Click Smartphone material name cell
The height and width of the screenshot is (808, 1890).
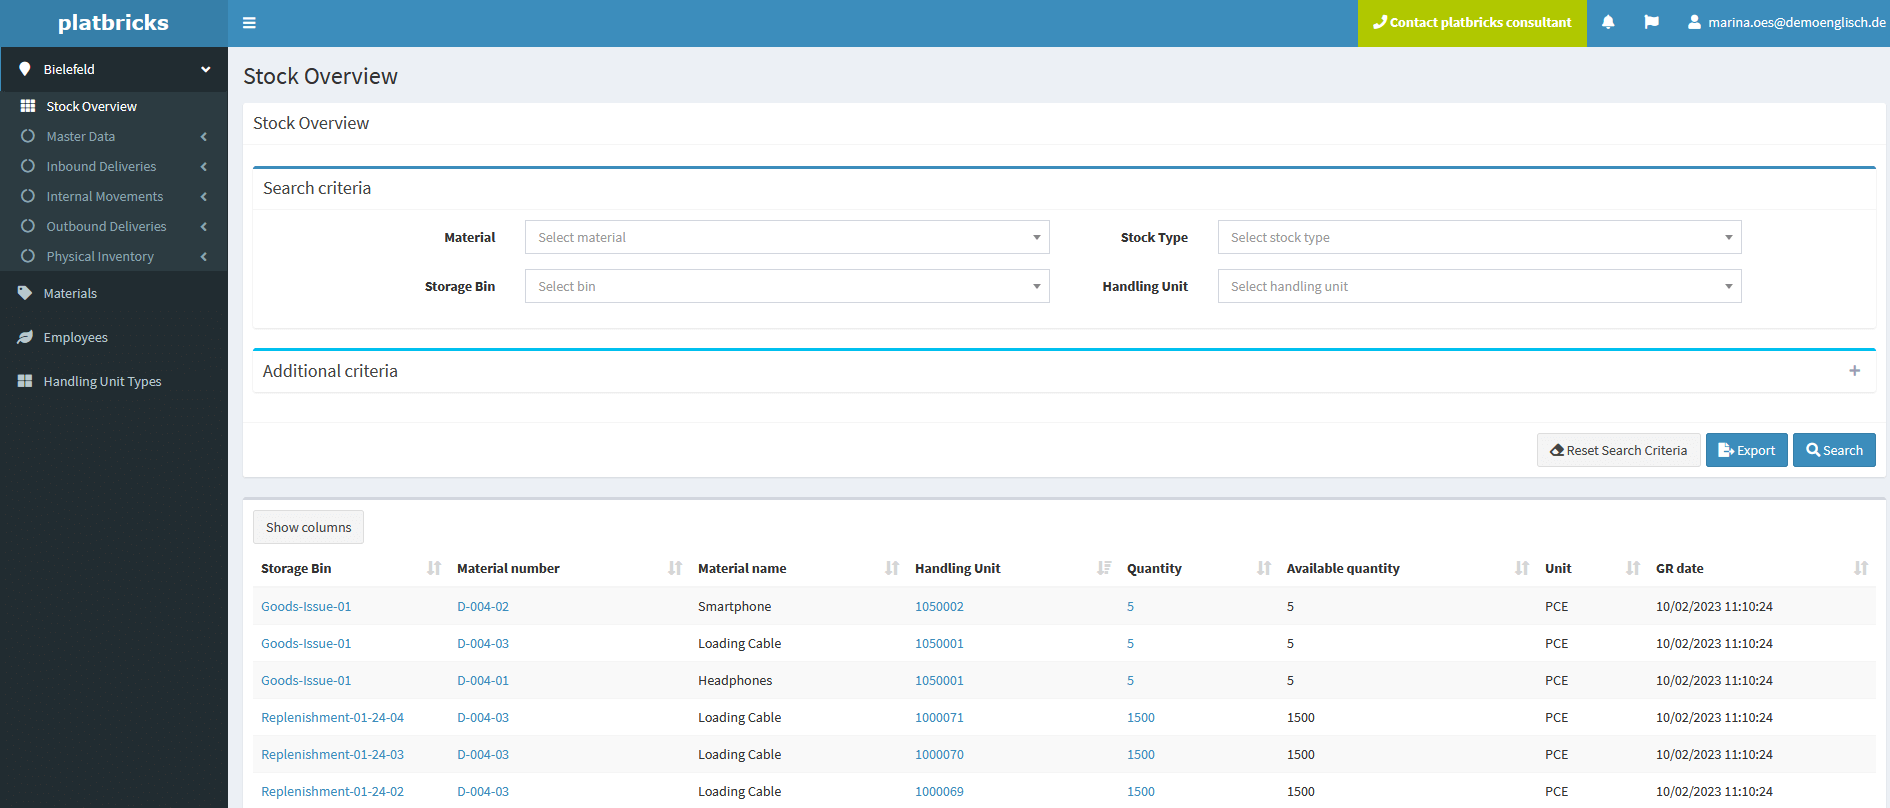tap(734, 606)
